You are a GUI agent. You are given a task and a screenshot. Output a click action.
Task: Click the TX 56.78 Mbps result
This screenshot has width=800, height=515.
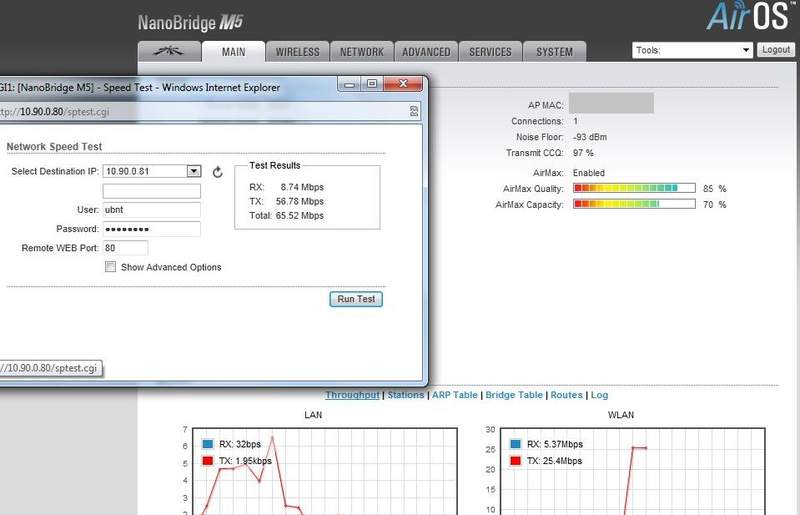[x=286, y=201]
